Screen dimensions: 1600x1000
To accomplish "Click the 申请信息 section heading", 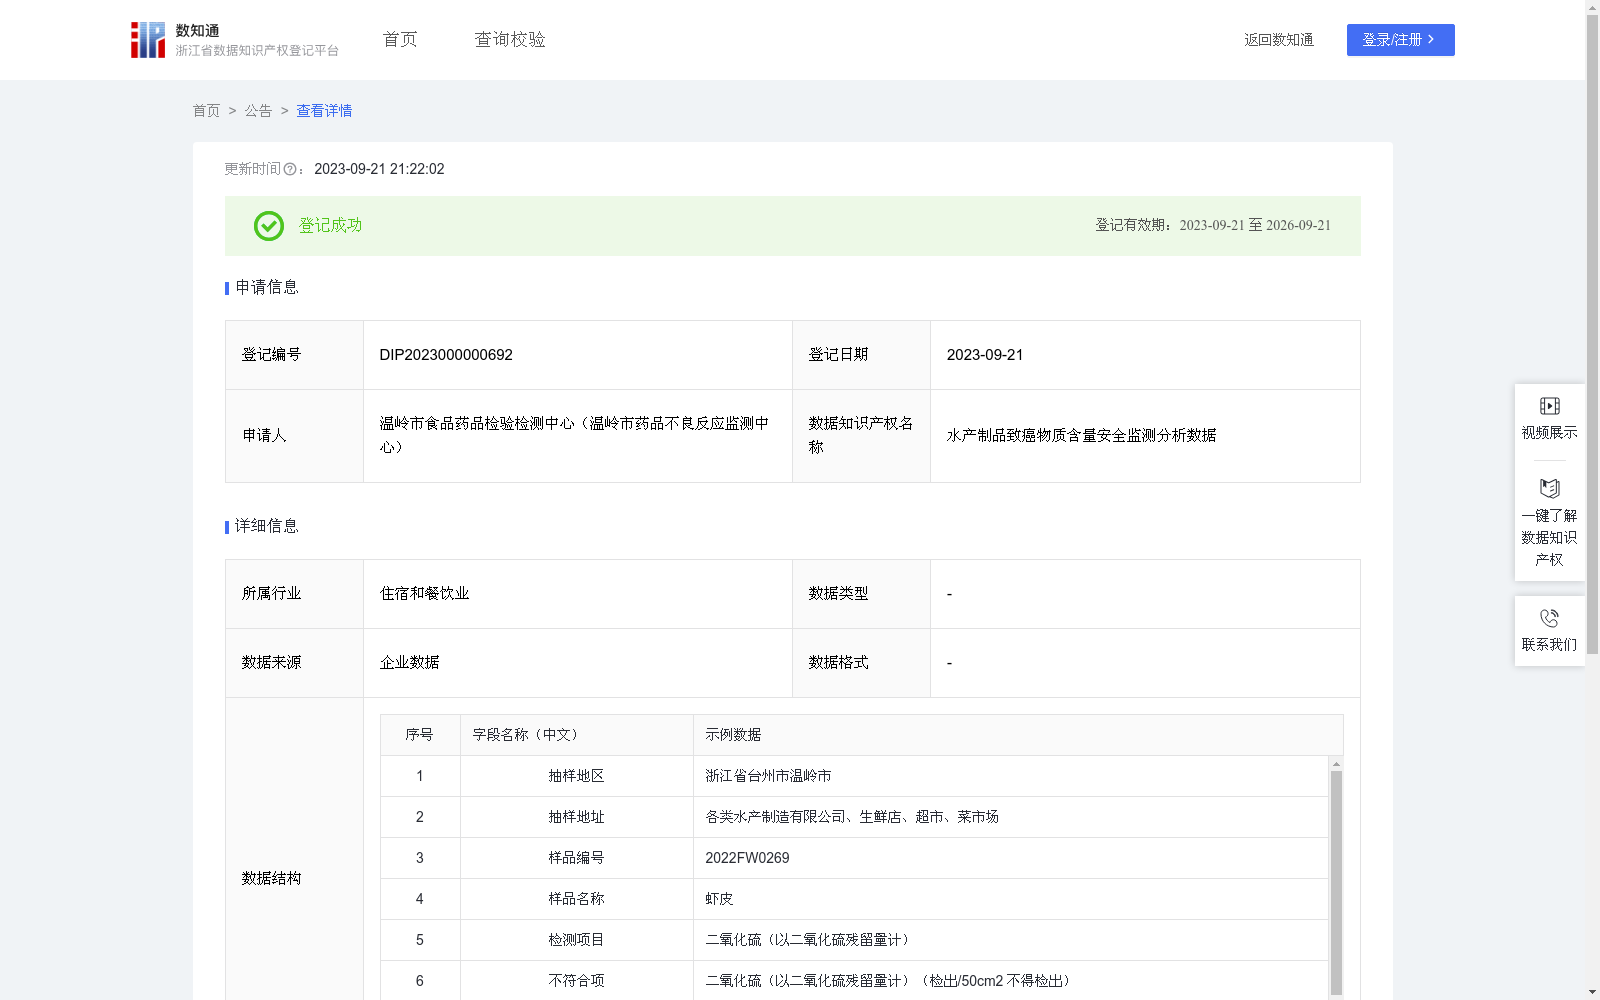I will (266, 288).
